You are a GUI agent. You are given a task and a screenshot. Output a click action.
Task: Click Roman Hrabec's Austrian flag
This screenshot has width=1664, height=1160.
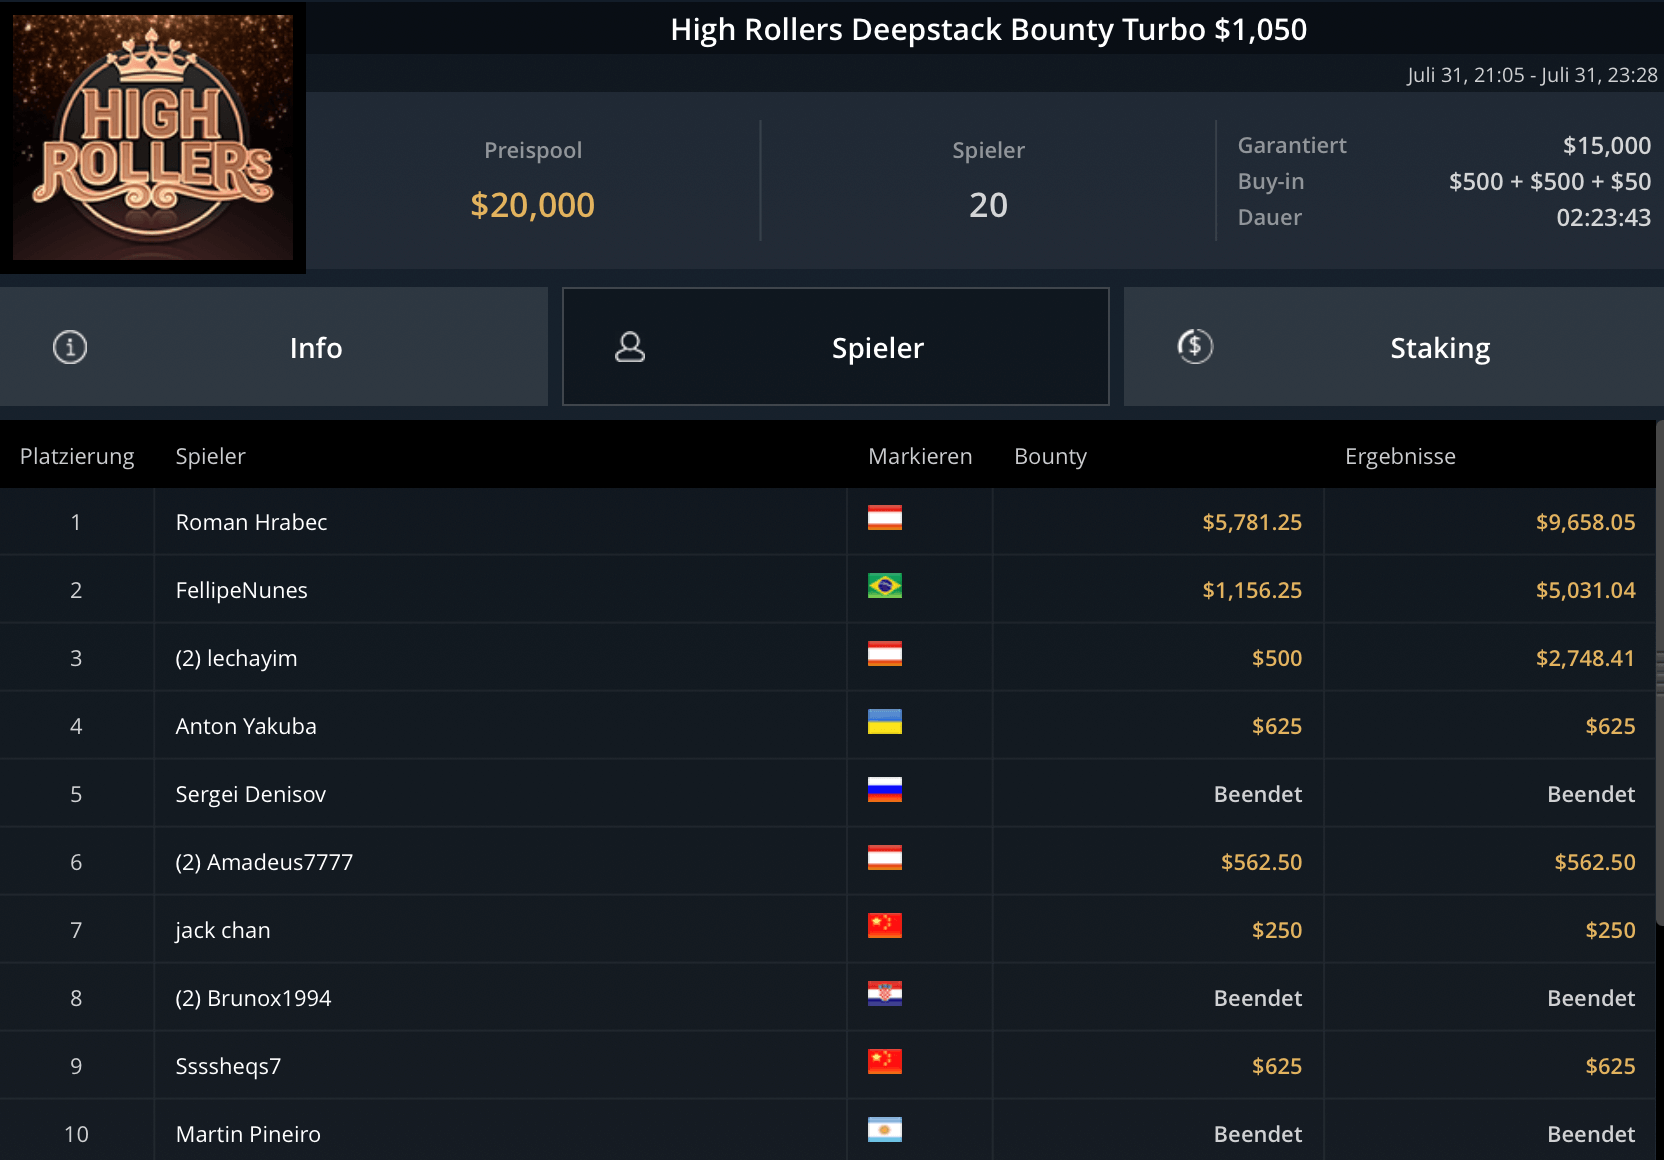click(884, 518)
